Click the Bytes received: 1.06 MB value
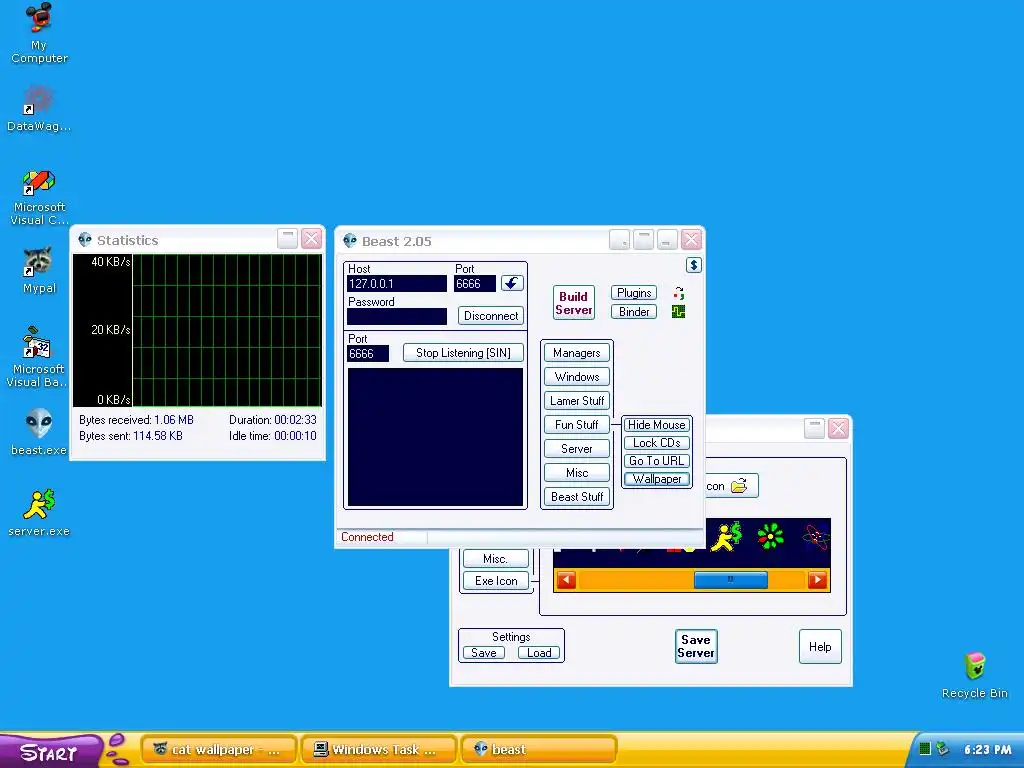This screenshot has width=1024, height=768. (x=174, y=420)
